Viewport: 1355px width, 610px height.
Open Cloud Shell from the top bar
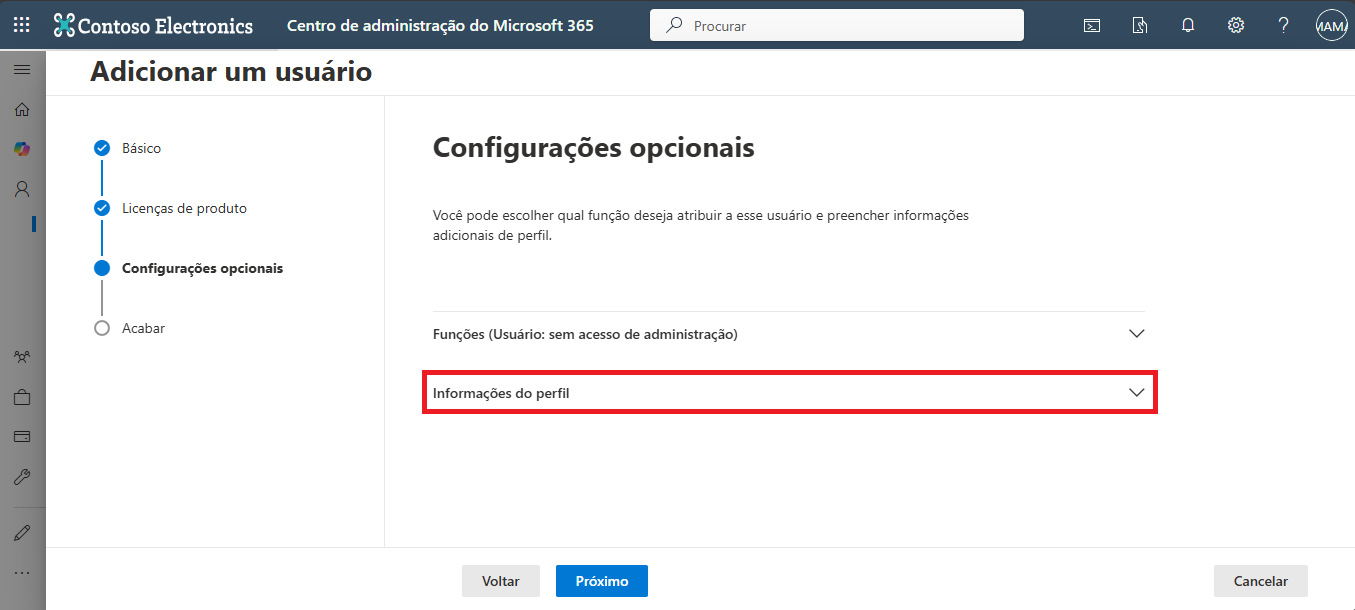[x=1092, y=26]
